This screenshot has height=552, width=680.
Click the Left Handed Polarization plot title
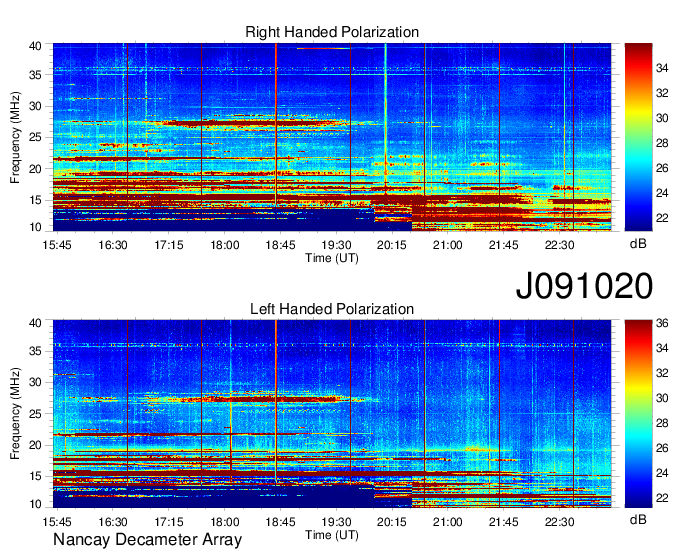(332, 309)
